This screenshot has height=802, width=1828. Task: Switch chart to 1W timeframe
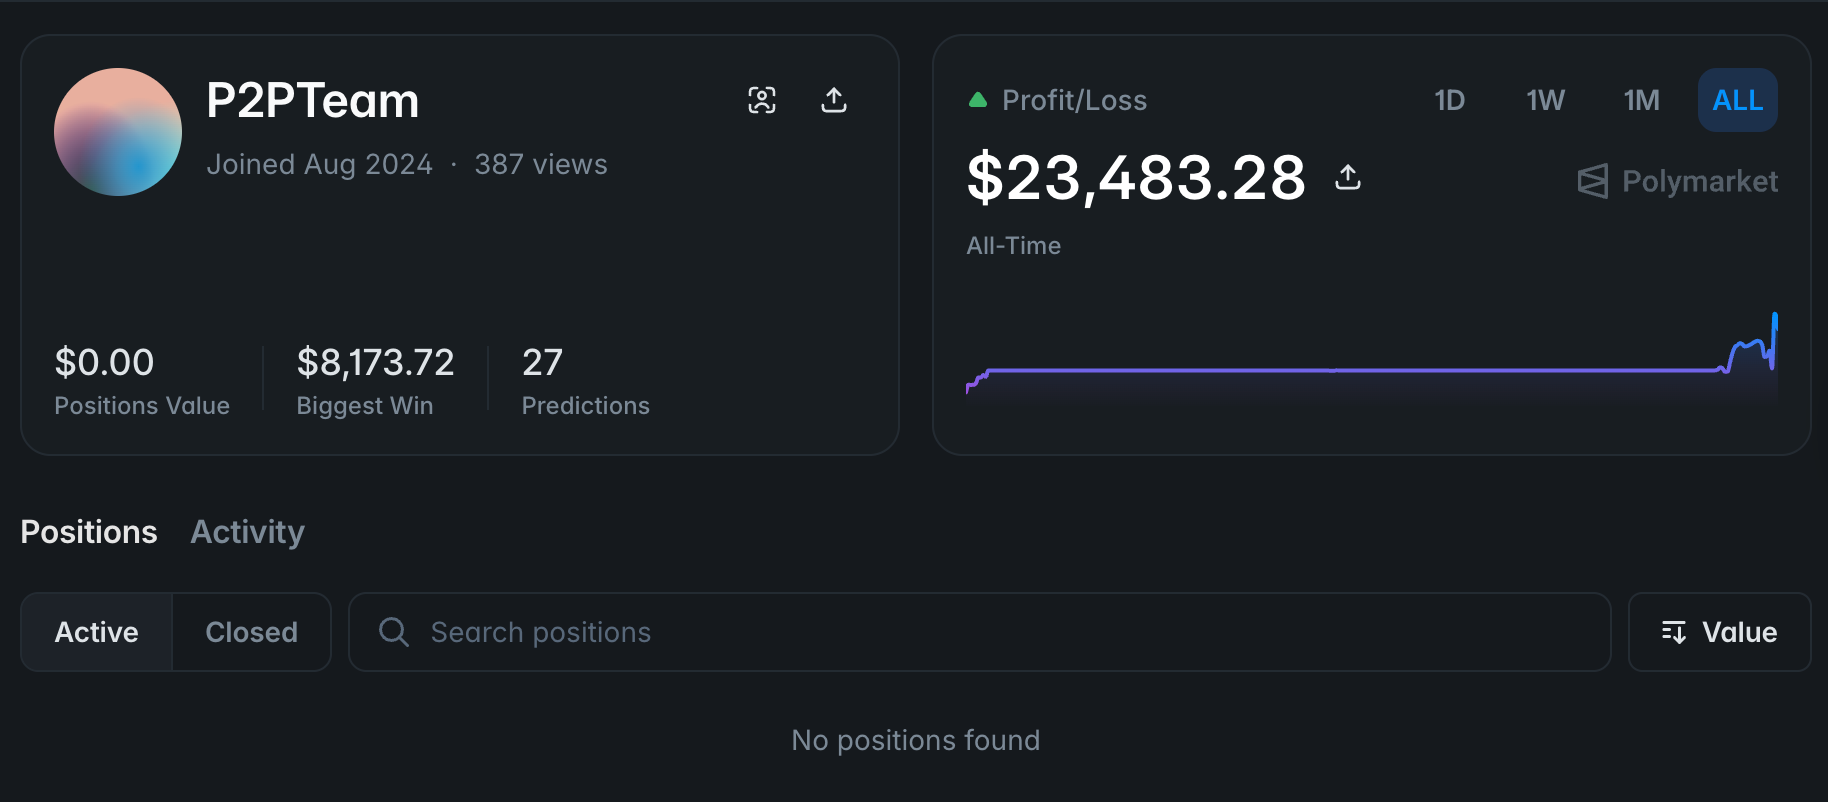pos(1545,100)
